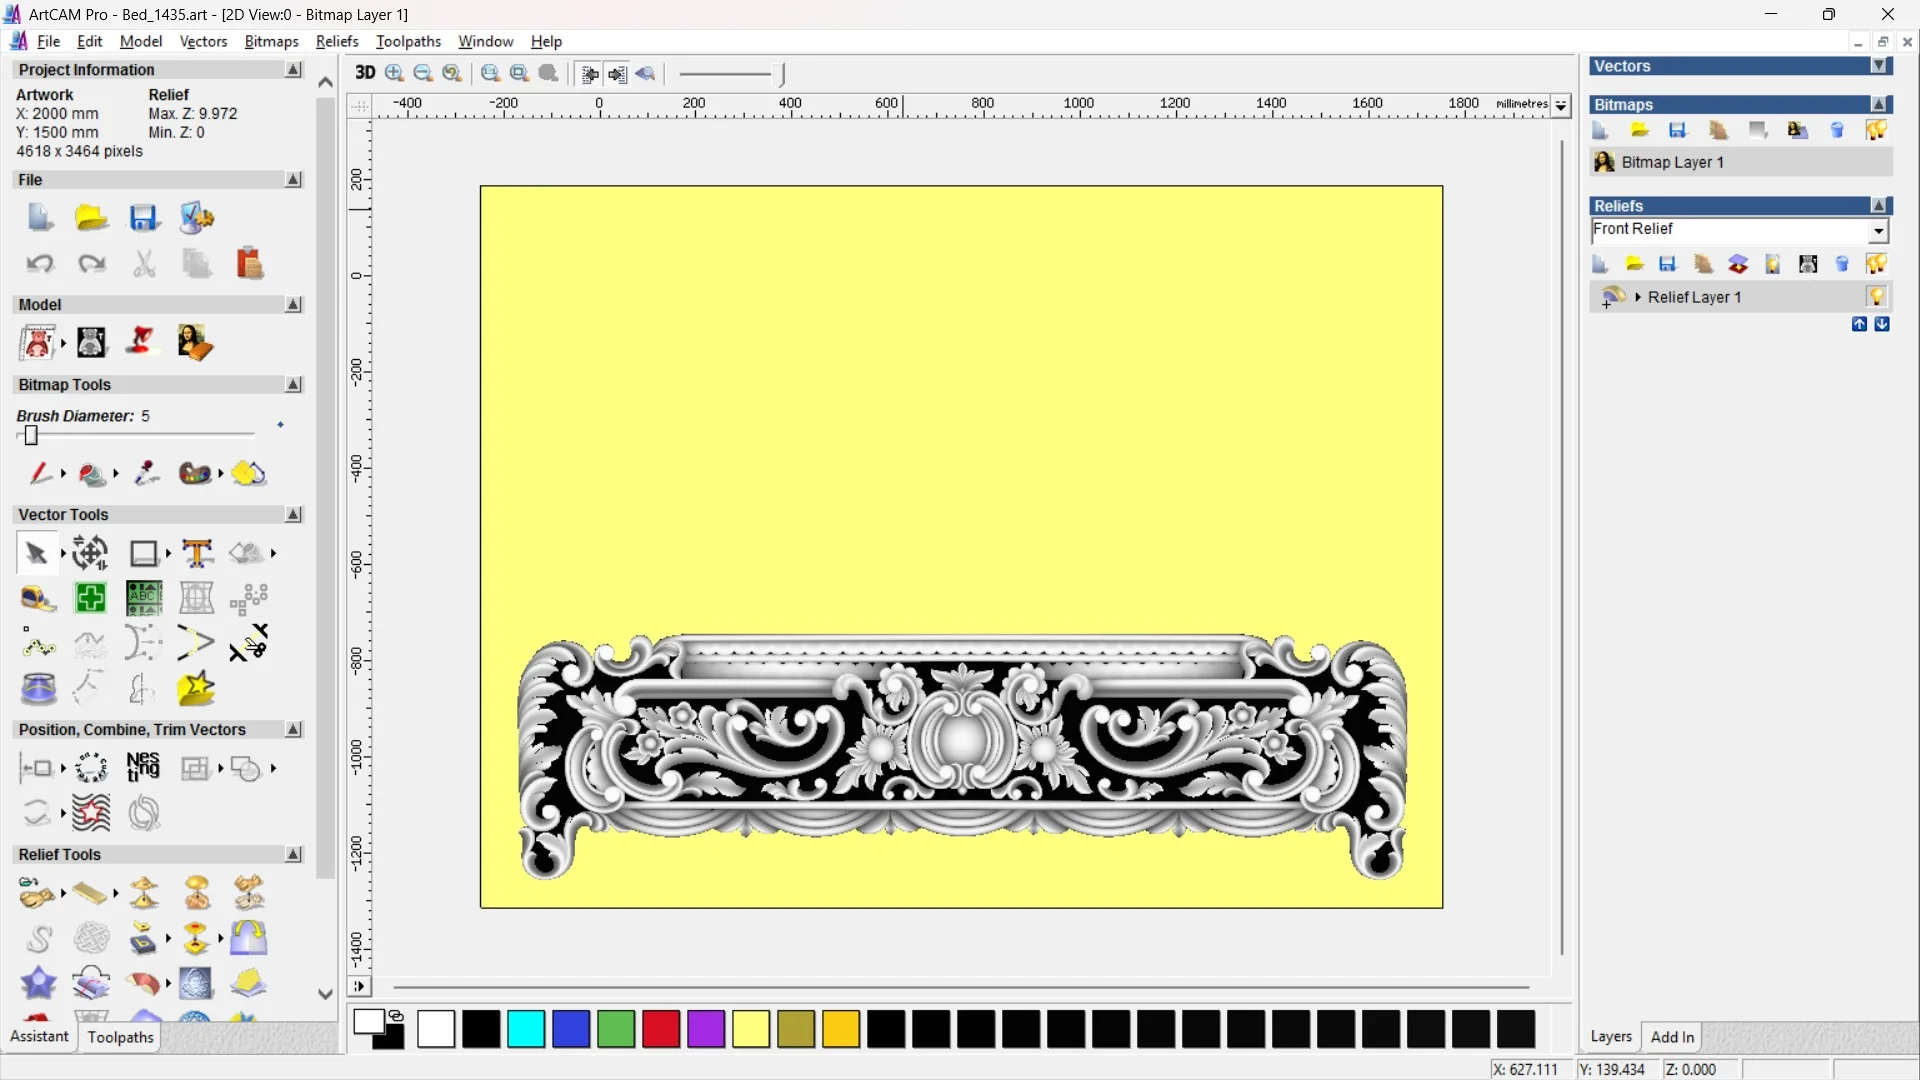Switch to the Add In tab
This screenshot has width=1920, height=1080.
coord(1672,1037)
